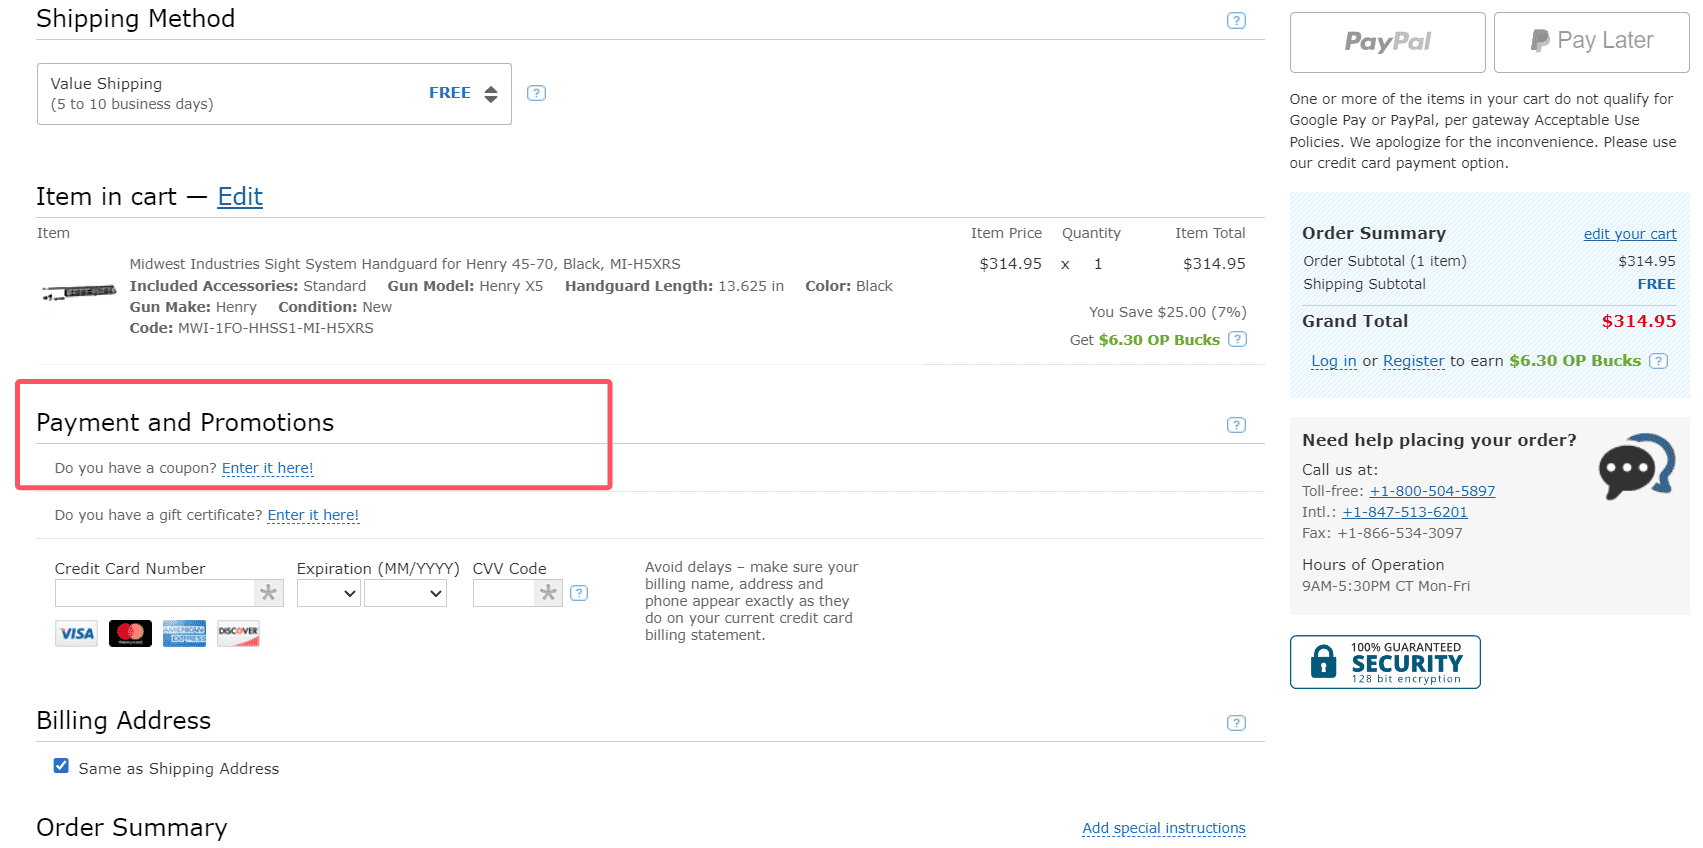The height and width of the screenshot is (848, 1703).
Task: Click the Credit Card Number field
Action: click(x=156, y=594)
